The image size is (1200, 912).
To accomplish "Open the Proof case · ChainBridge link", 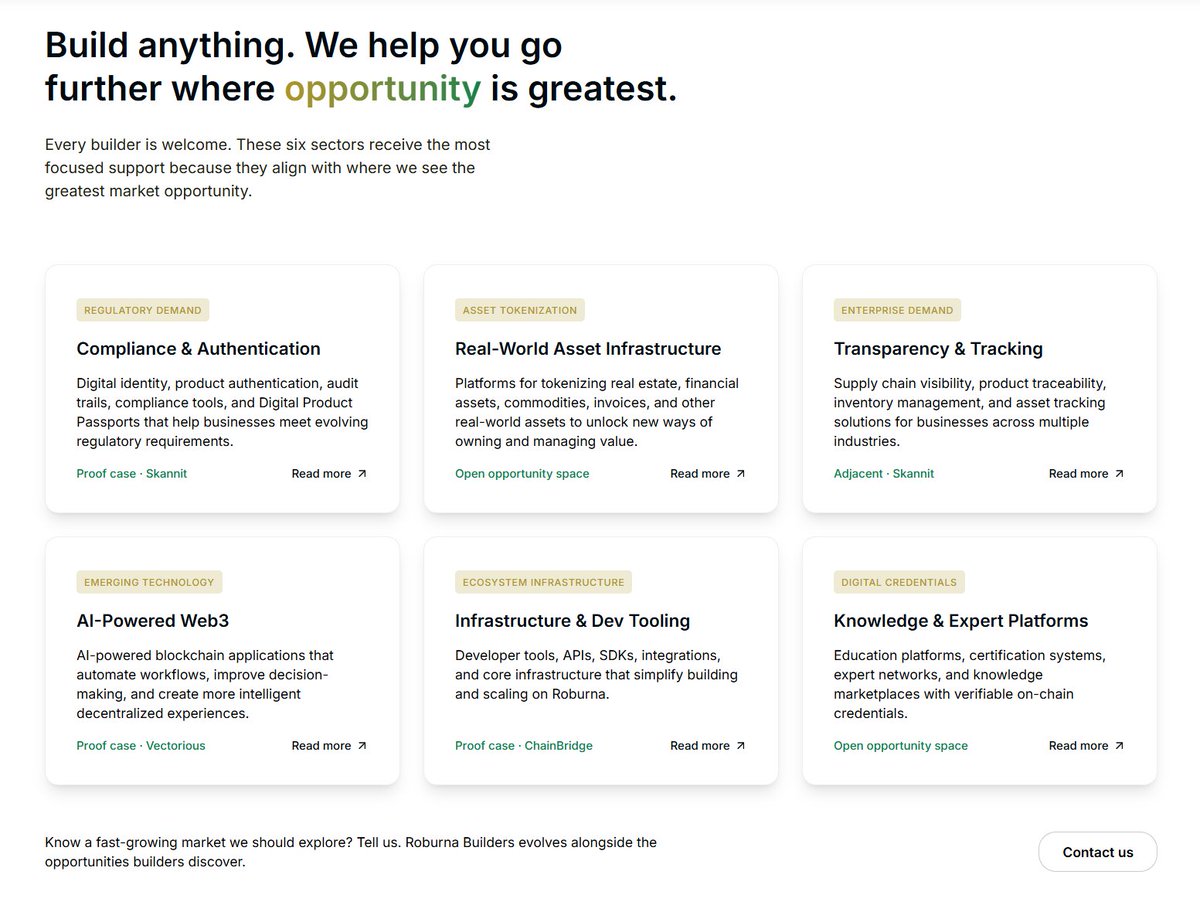I will tap(524, 746).
